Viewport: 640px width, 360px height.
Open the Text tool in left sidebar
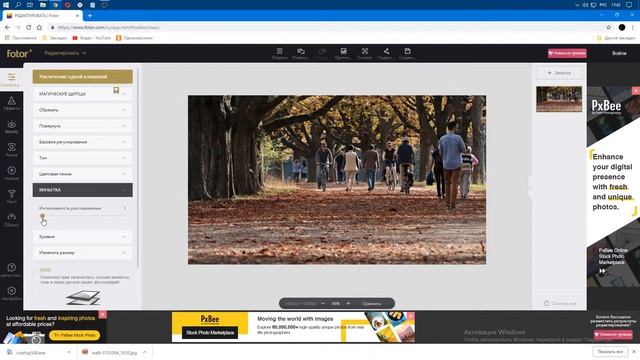[x=11, y=196]
